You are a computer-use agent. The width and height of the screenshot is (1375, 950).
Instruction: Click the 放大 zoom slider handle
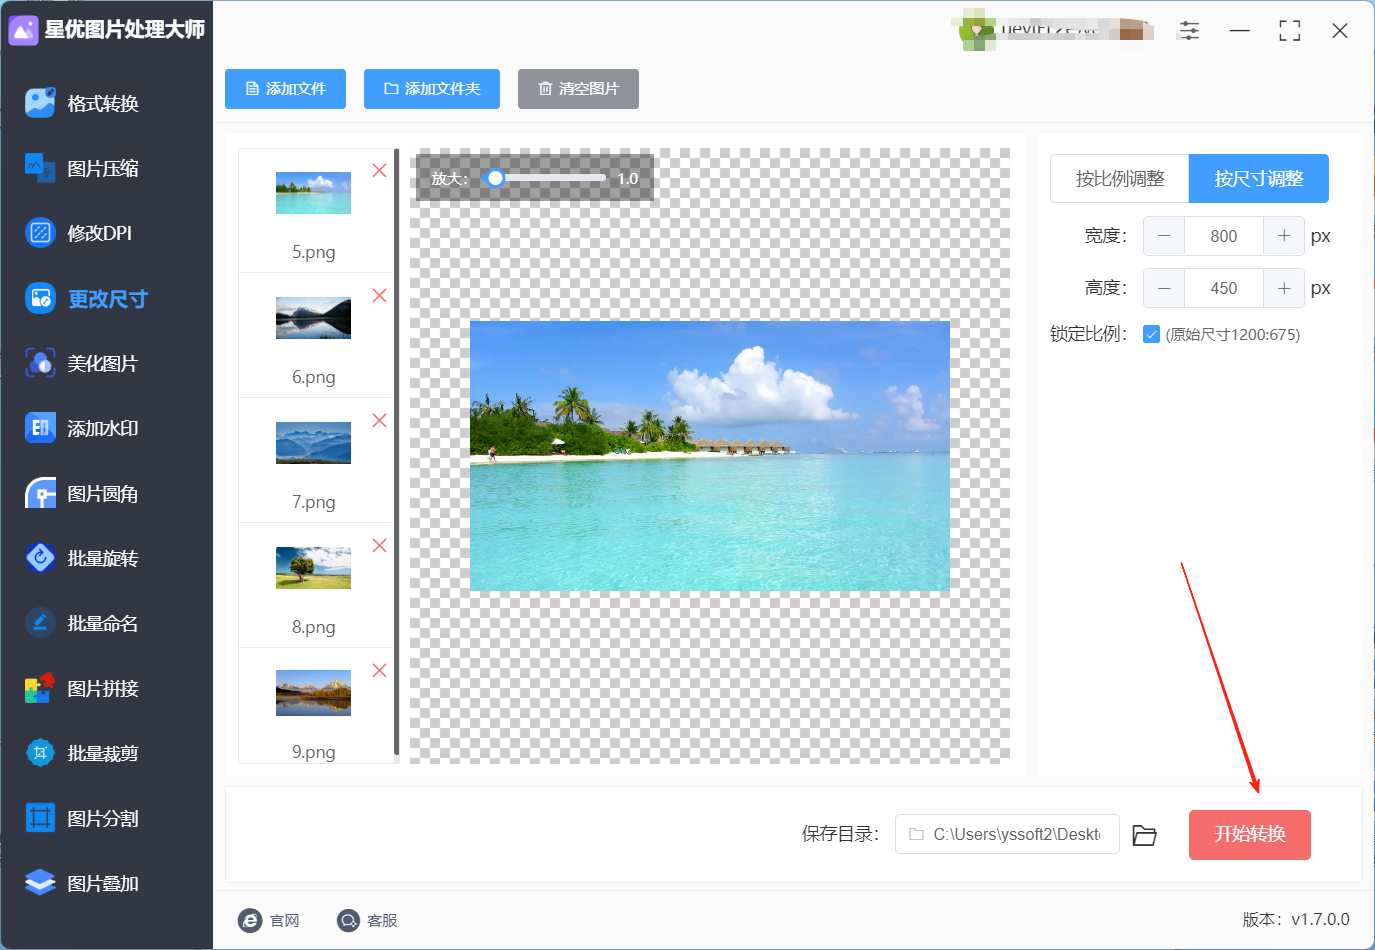[x=495, y=178]
